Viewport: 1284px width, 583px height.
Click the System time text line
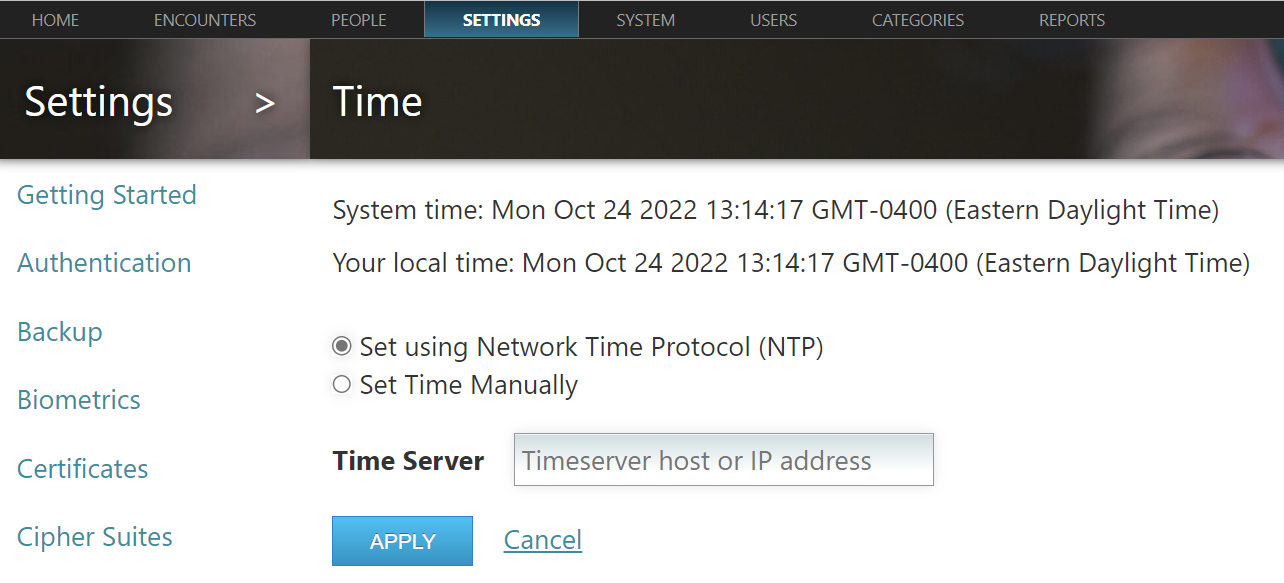(776, 211)
